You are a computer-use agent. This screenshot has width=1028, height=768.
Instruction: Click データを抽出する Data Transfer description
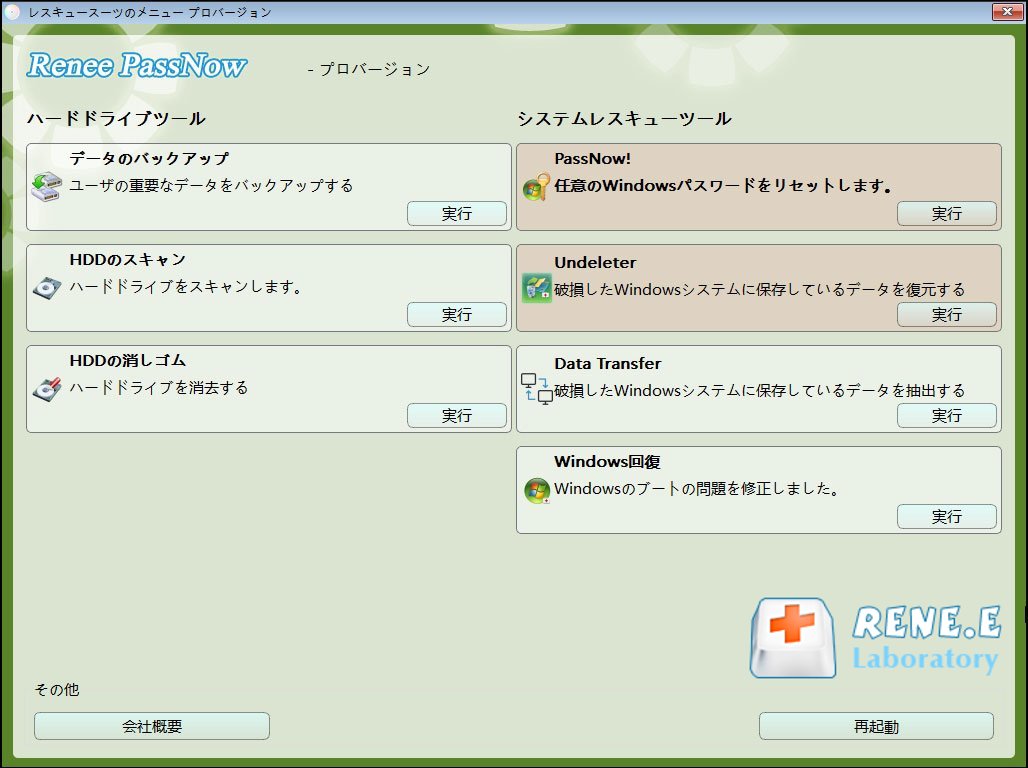pos(760,390)
